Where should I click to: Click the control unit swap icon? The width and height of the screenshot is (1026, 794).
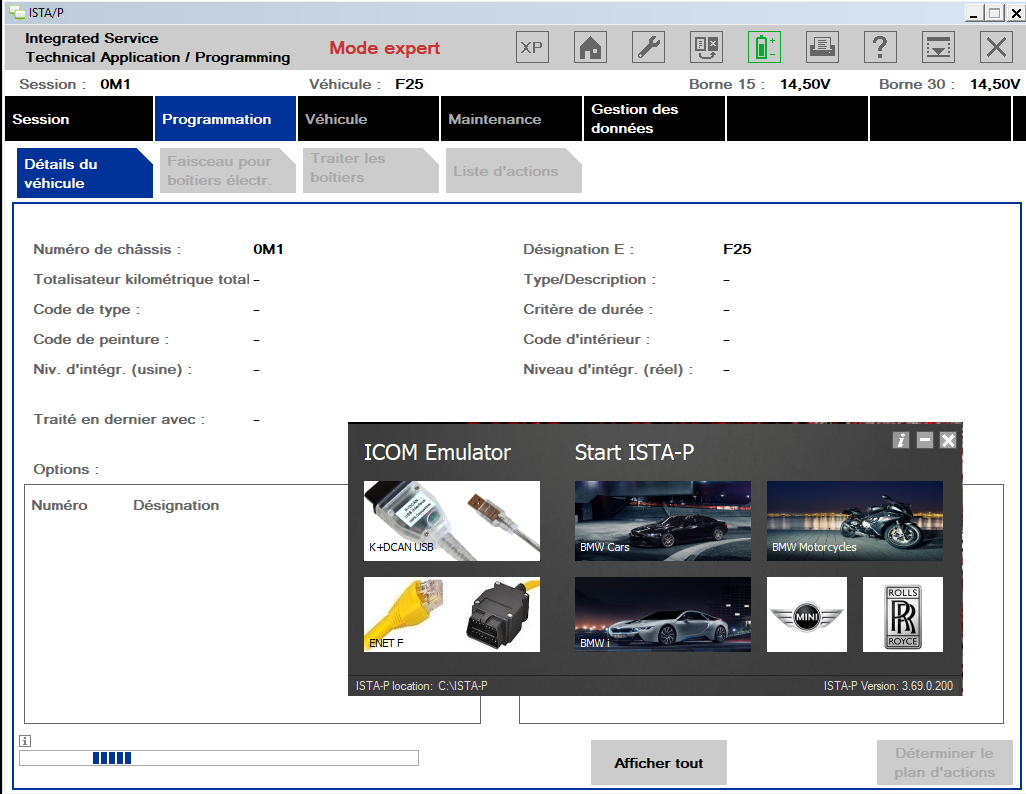pos(706,48)
